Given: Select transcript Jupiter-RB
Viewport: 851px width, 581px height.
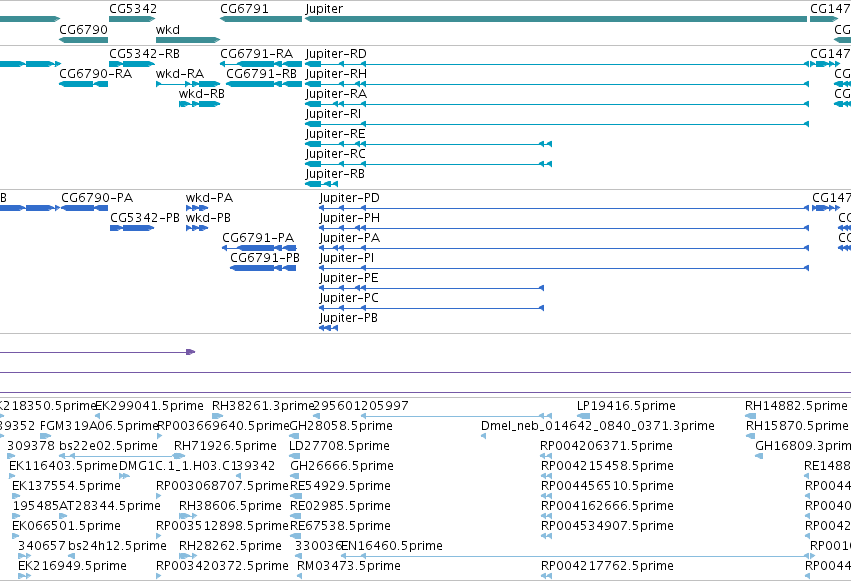Looking at the screenshot, I should tap(322, 184).
